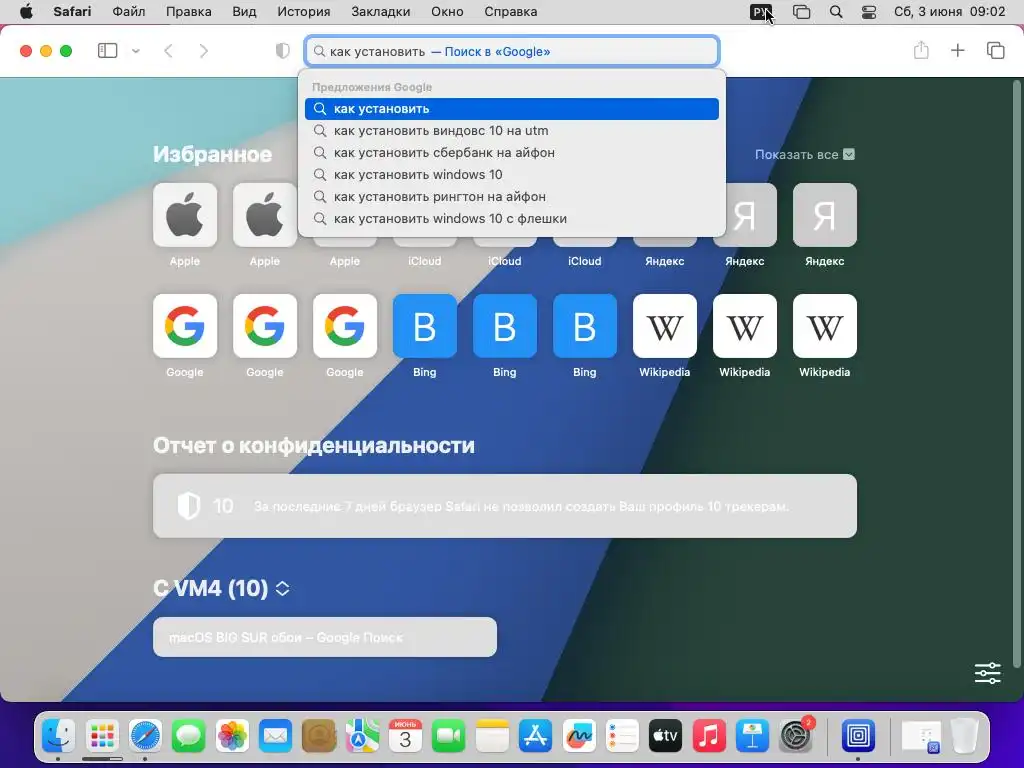Image resolution: width=1024 pixels, height=768 pixels.
Task: Choose suggestion "как установить сбербанк на айфон"
Action: click(511, 152)
